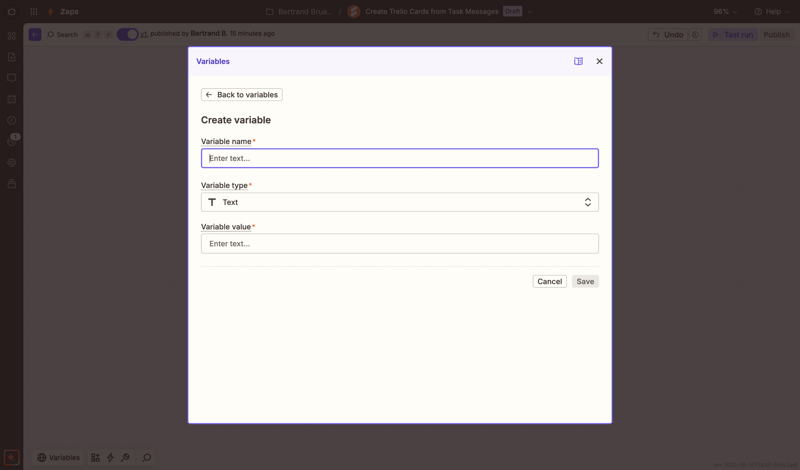Click the wrench tool icon in bottom toolbar
This screenshot has height=470, width=800.
[125, 457]
